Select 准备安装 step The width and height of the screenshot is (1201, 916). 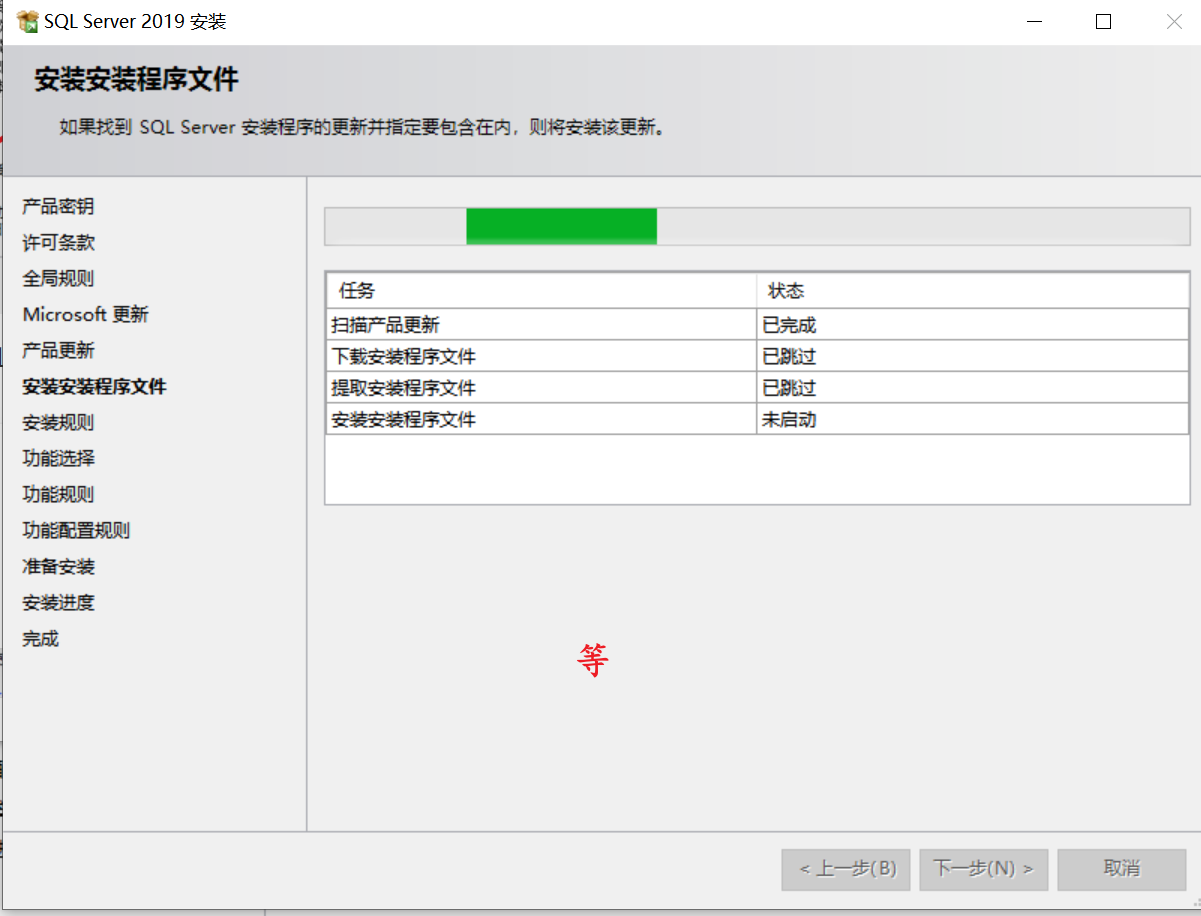click(58, 567)
